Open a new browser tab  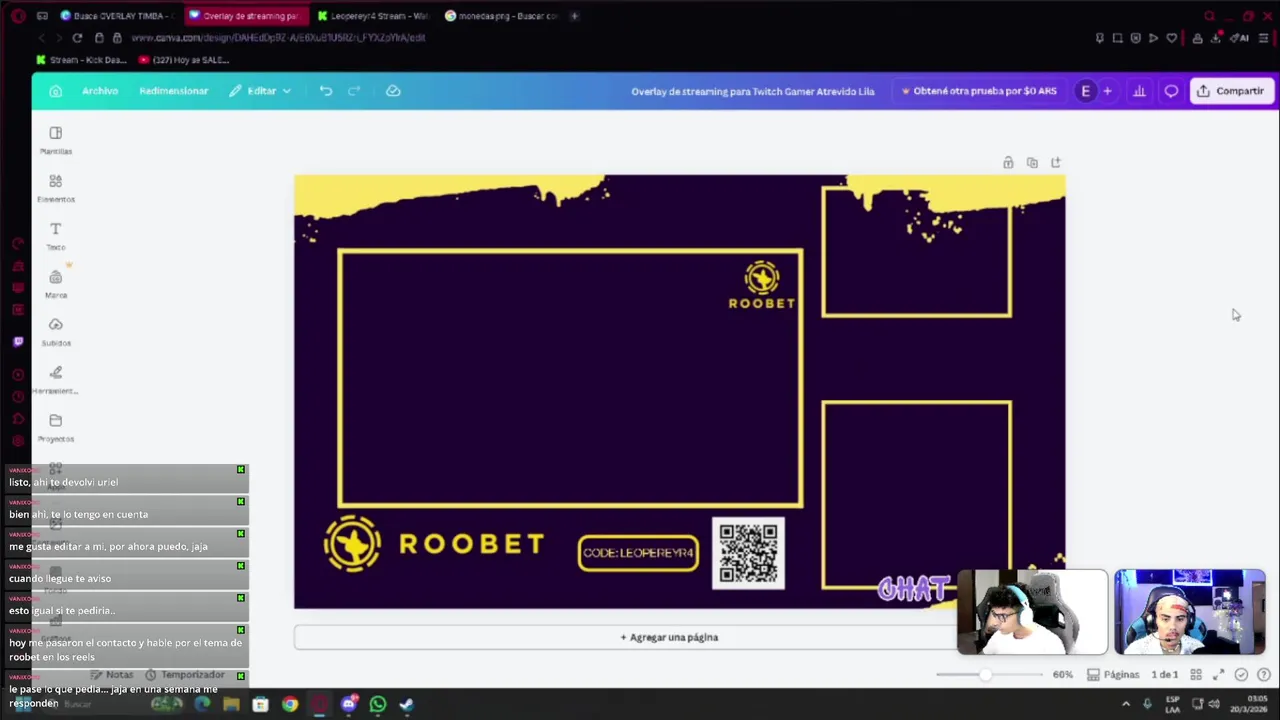coord(574,16)
